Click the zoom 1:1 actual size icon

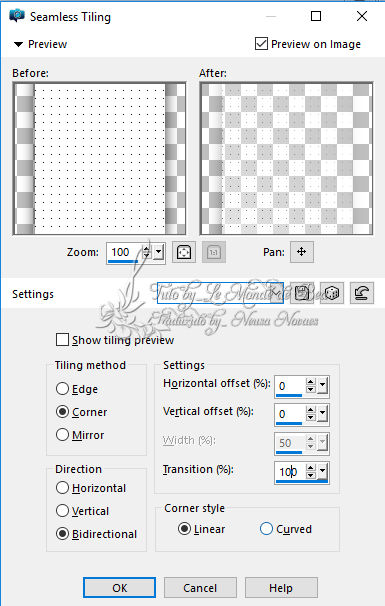(x=214, y=252)
